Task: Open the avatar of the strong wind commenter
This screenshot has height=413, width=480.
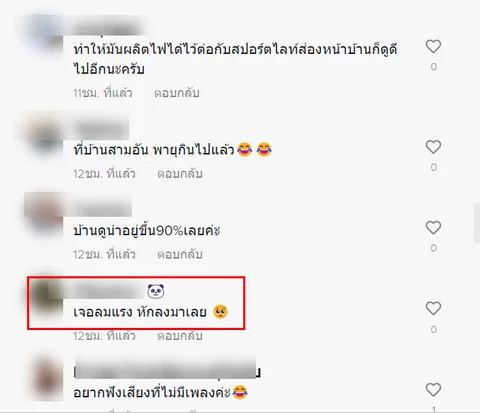Action: (45, 297)
